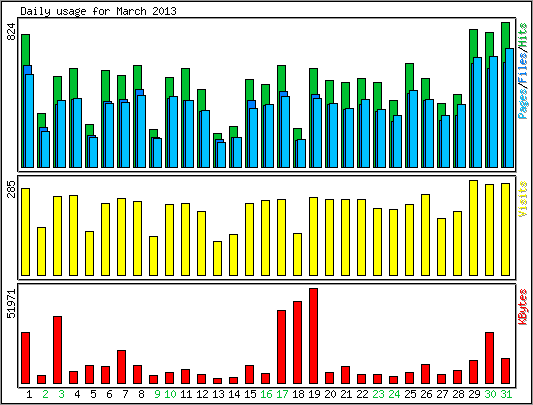The height and width of the screenshot is (405, 533).
Task: Click the yellow 'Visits' legend label
Action: coord(523,199)
